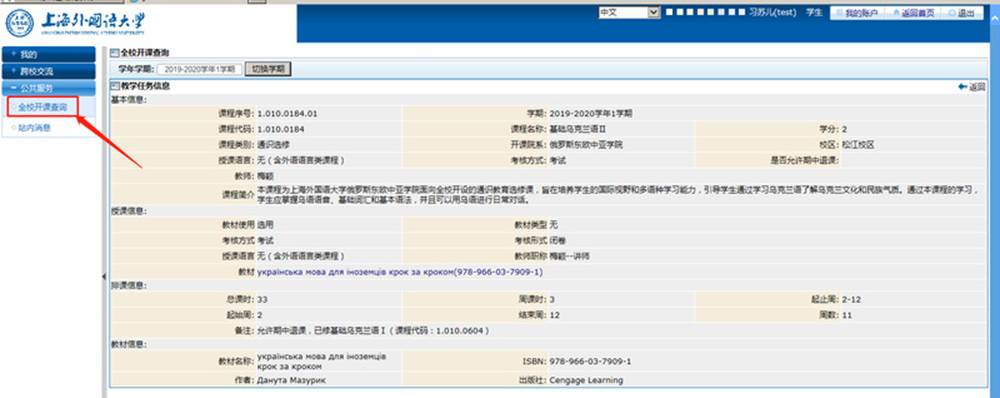The width and height of the screenshot is (1000, 398).
Task: Click the user name 习苏儿(test)
Action: [772, 12]
